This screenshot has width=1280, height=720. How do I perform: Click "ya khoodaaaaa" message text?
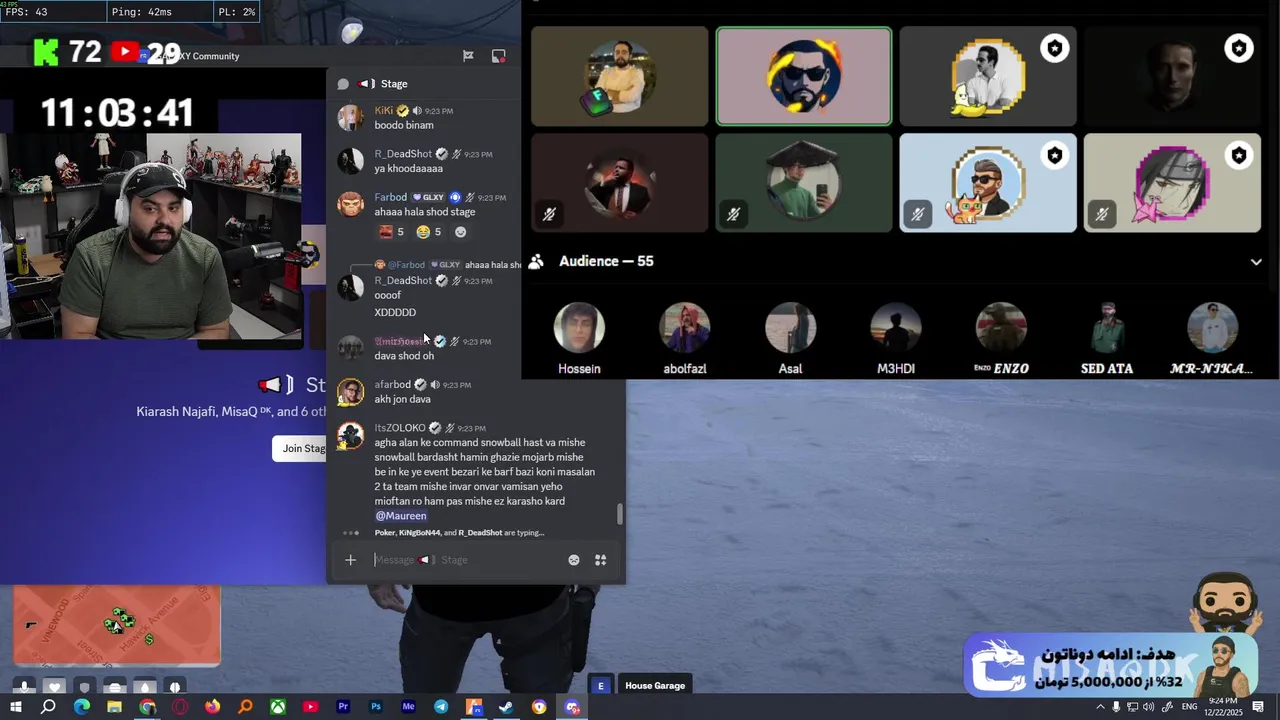[x=409, y=169]
